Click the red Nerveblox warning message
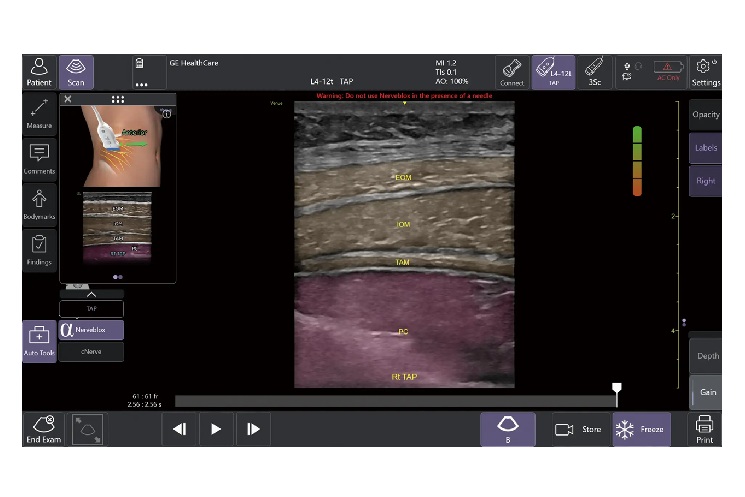This screenshot has height=497, width=745. click(404, 96)
